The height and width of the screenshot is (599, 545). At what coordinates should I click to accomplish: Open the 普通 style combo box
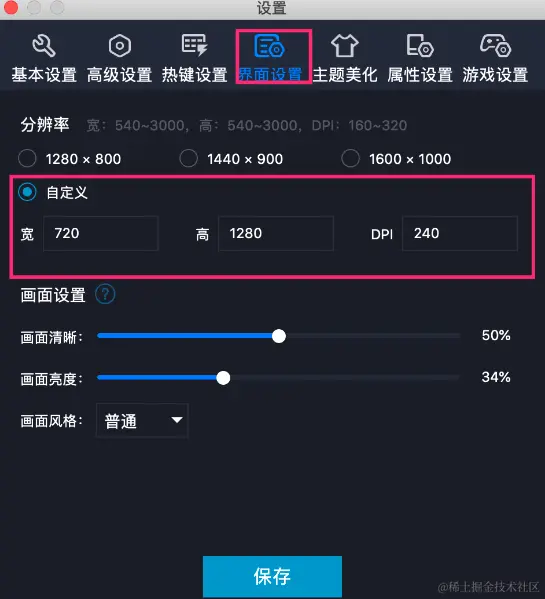coord(142,420)
